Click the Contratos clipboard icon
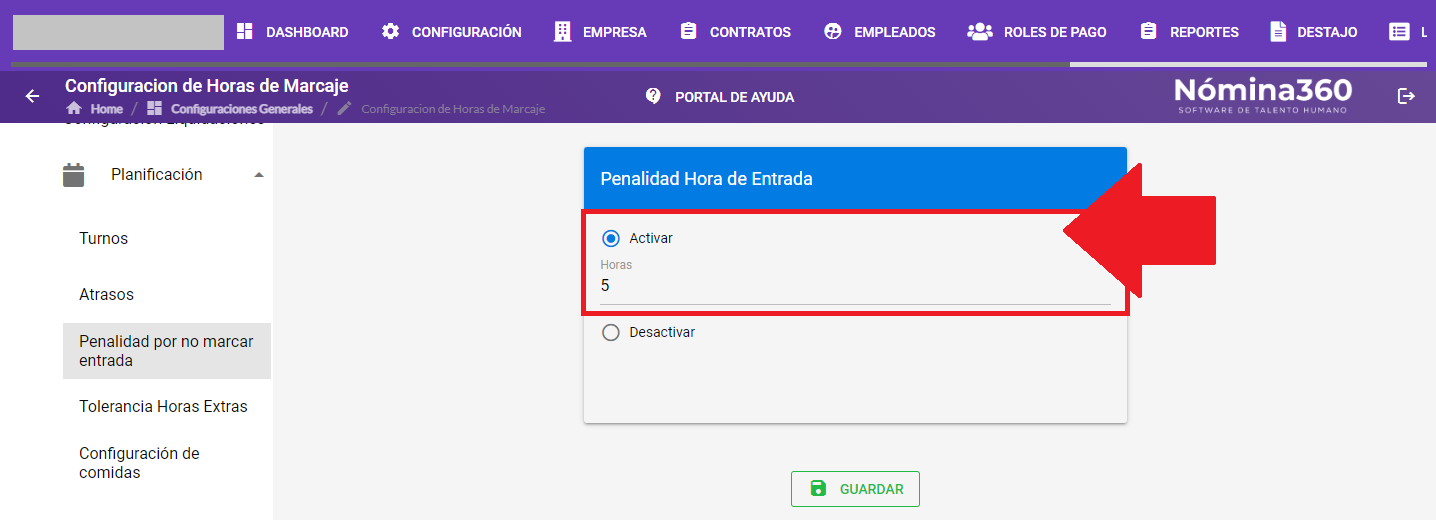This screenshot has width=1436, height=520. 688,32
